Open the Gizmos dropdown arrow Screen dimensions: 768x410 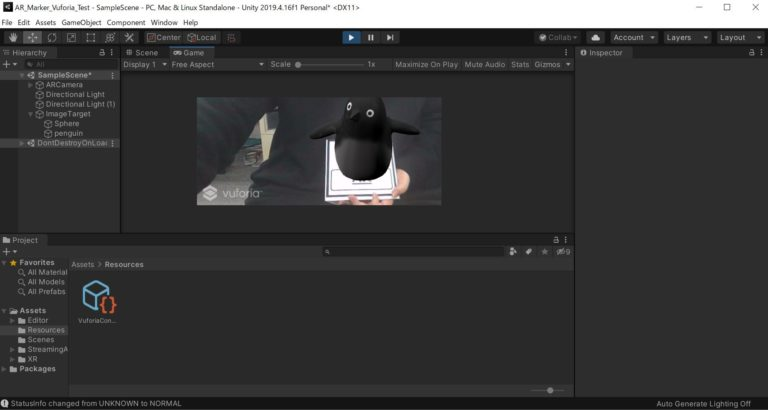568,65
